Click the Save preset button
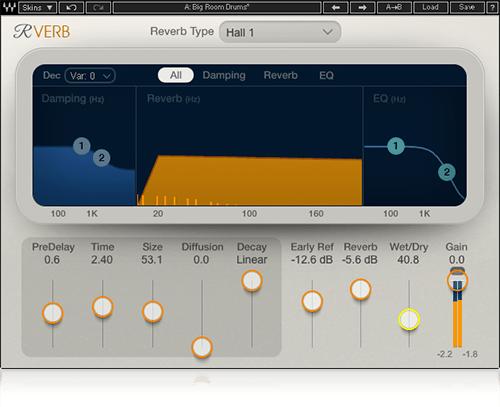The image size is (500, 407). coord(467,7)
